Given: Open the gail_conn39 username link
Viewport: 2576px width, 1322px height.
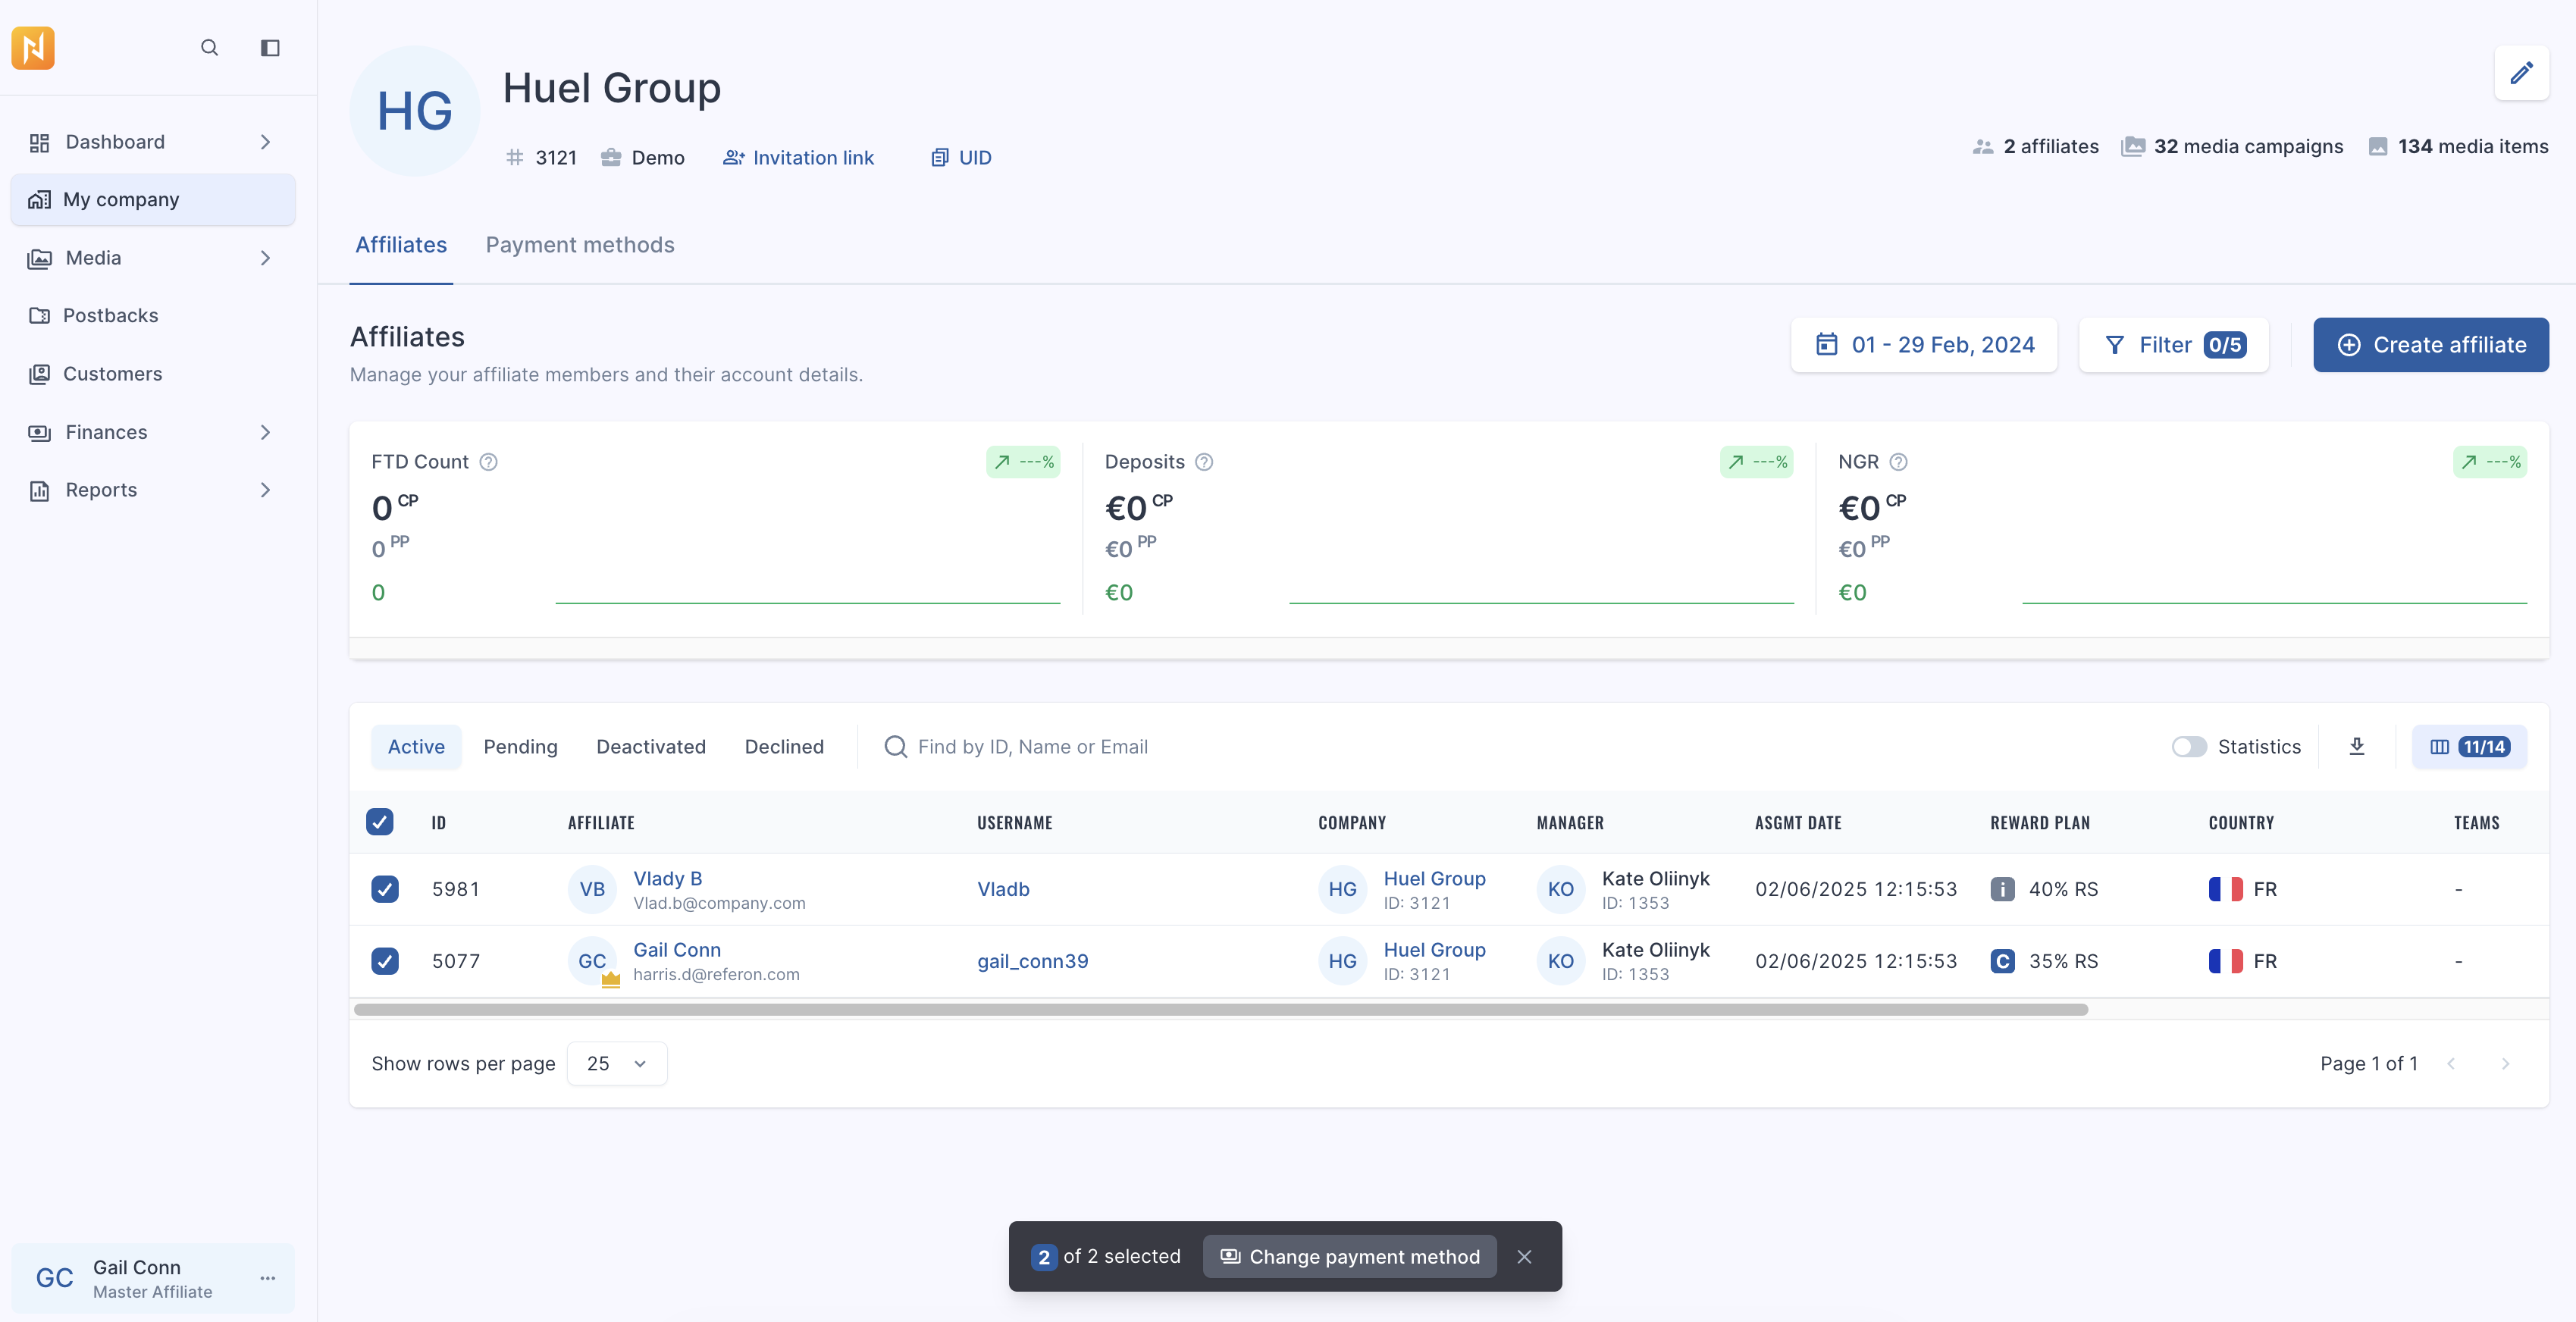Looking at the screenshot, I should click(x=1032, y=961).
